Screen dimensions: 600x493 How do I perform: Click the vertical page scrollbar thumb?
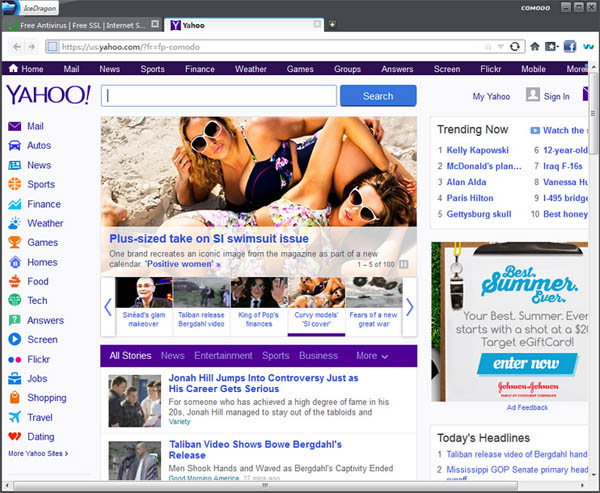(594, 115)
